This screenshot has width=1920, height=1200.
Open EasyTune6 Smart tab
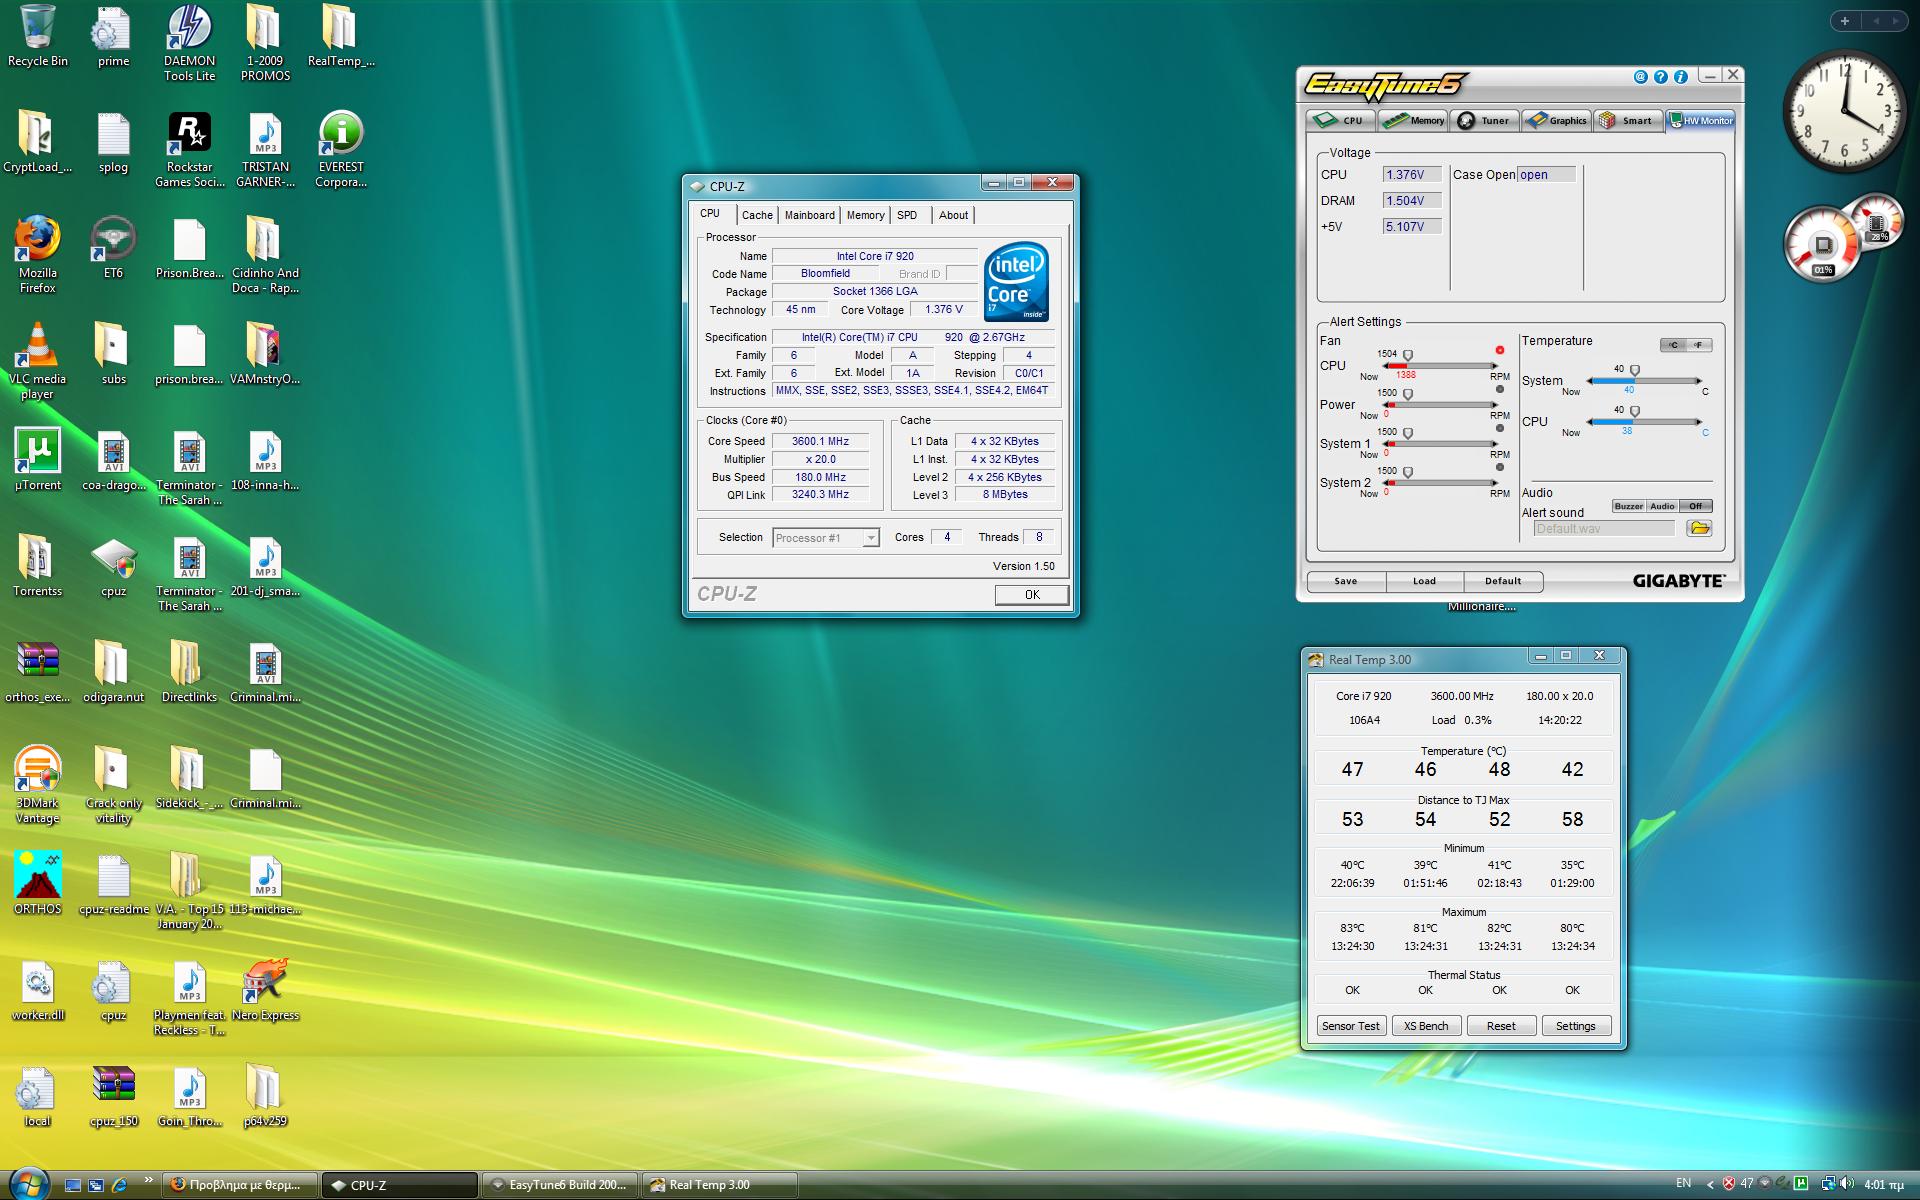[x=1628, y=120]
